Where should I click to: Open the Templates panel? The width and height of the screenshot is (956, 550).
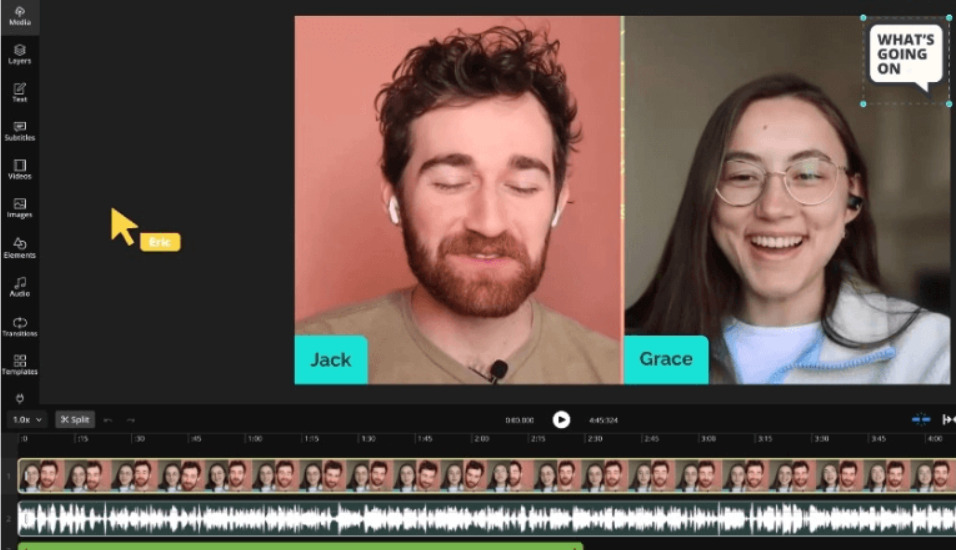[x=20, y=365]
